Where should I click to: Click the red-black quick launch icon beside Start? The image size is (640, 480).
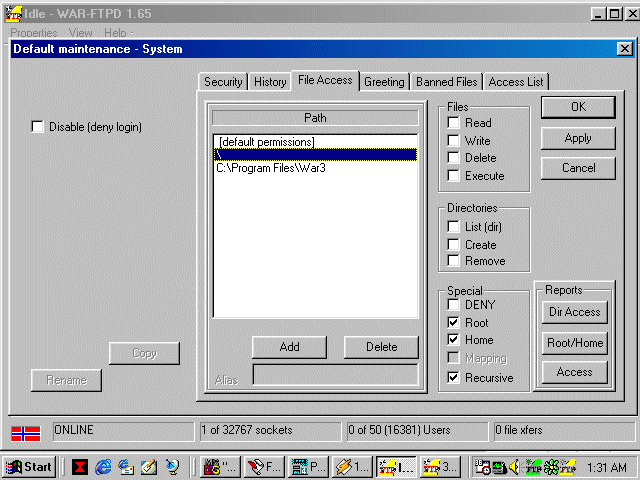(x=79, y=466)
